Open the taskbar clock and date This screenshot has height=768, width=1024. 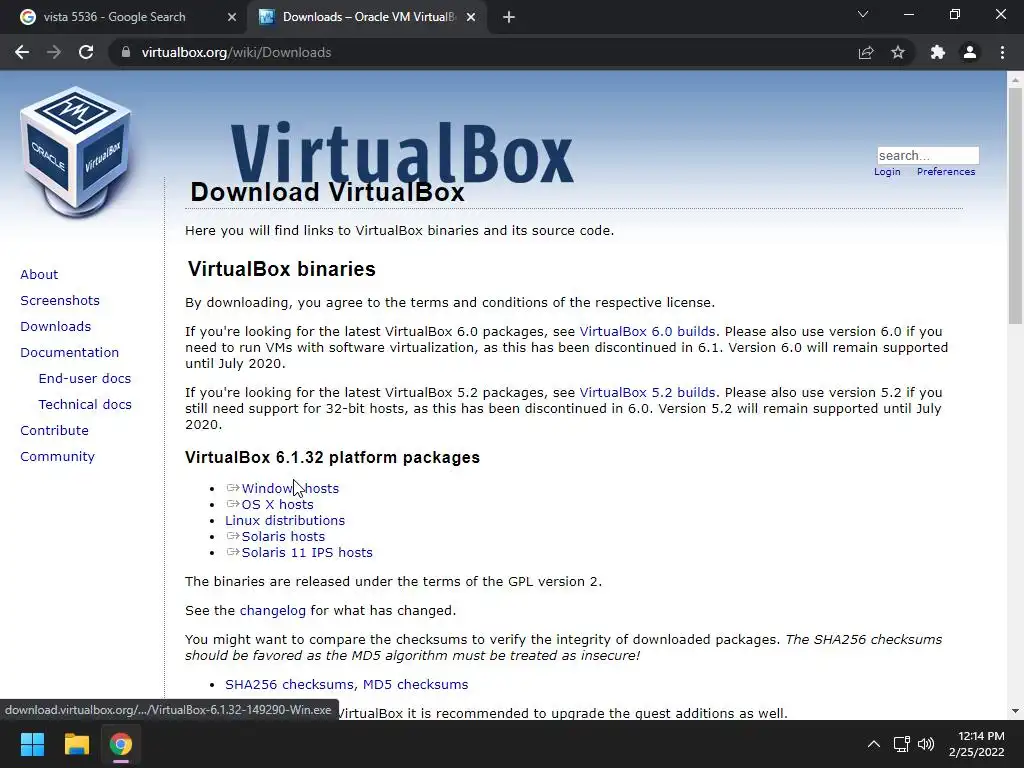pos(976,744)
